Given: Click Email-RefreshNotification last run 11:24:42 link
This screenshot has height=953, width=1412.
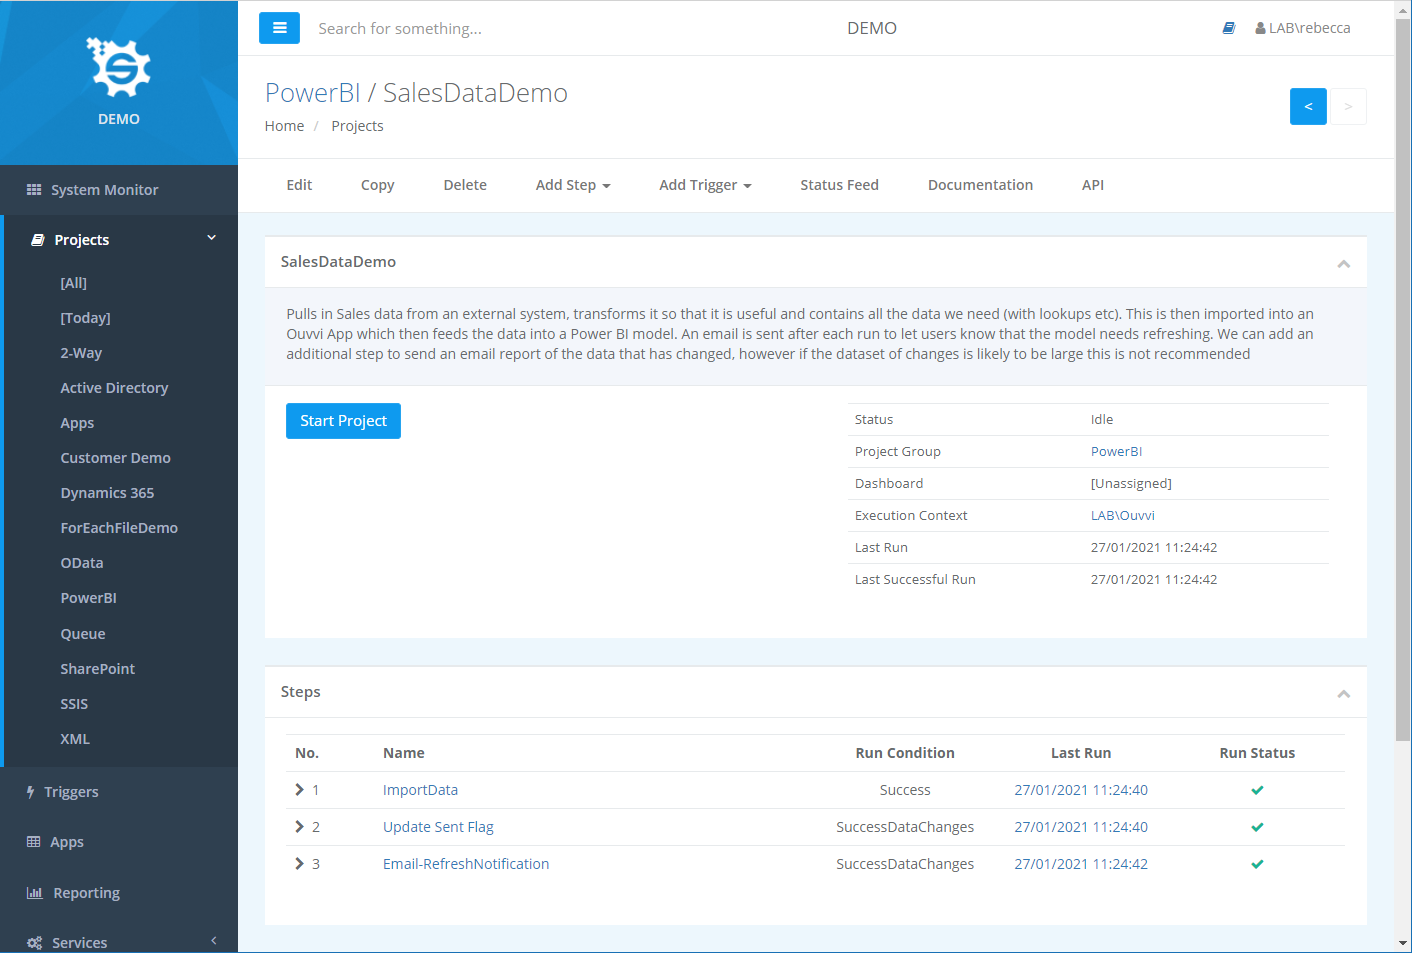Looking at the screenshot, I should point(1081,864).
